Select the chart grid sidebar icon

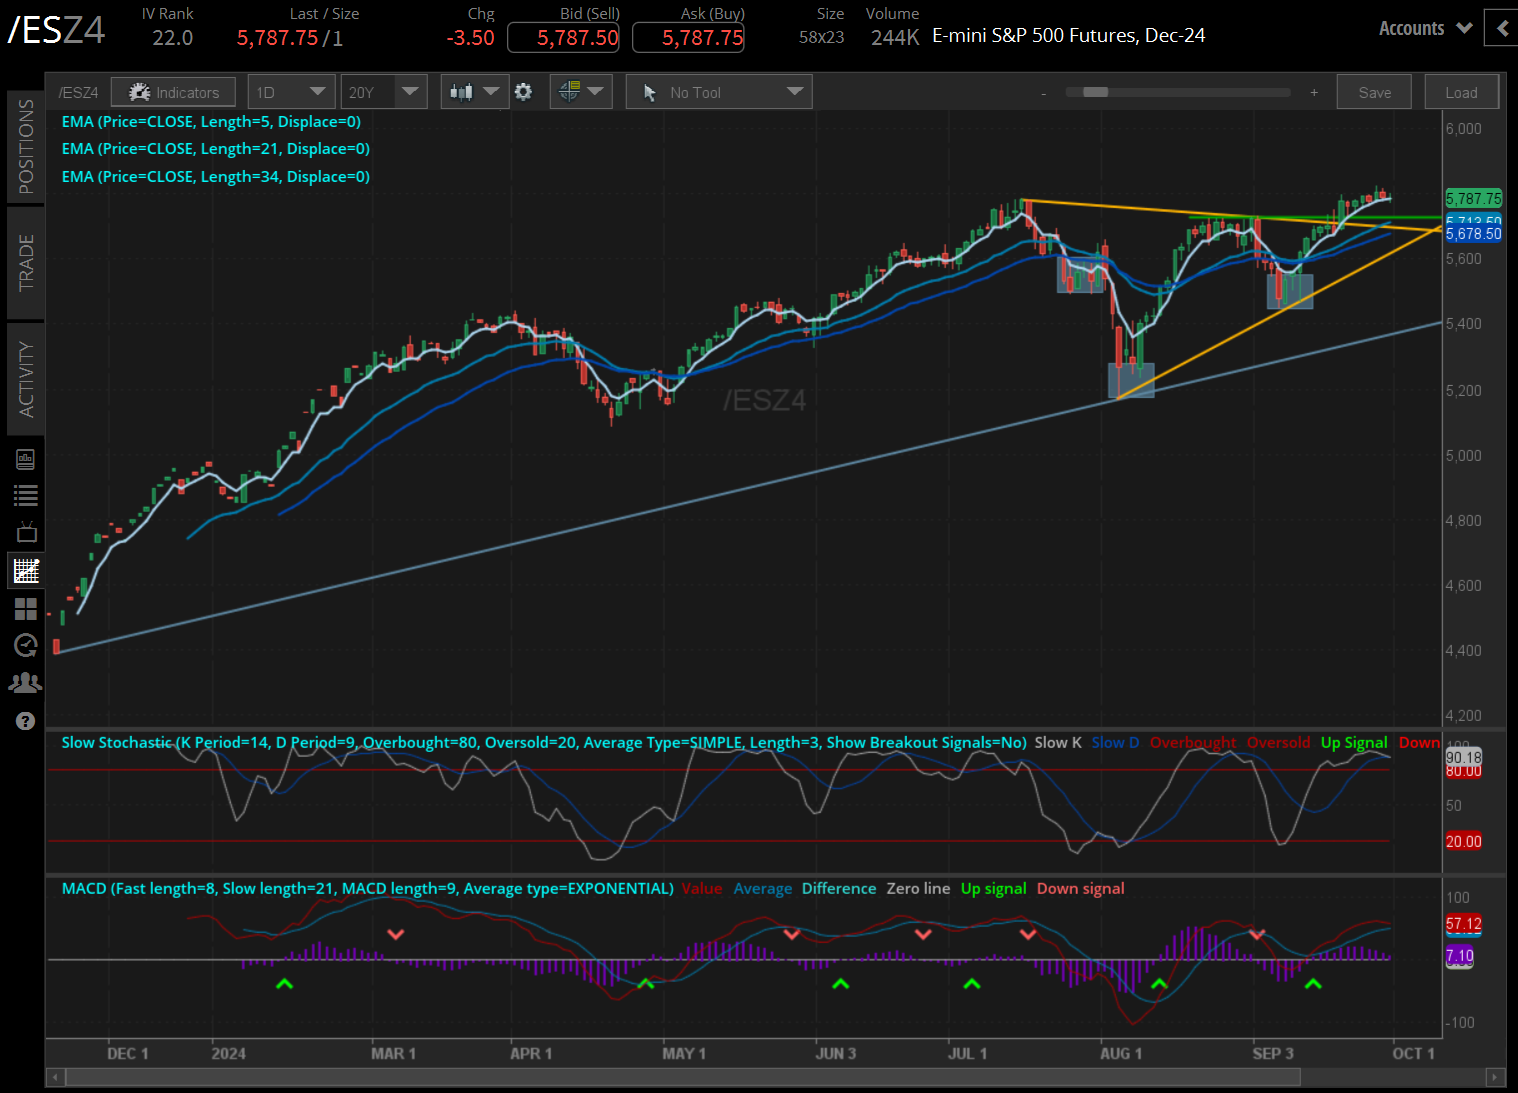pos(26,570)
